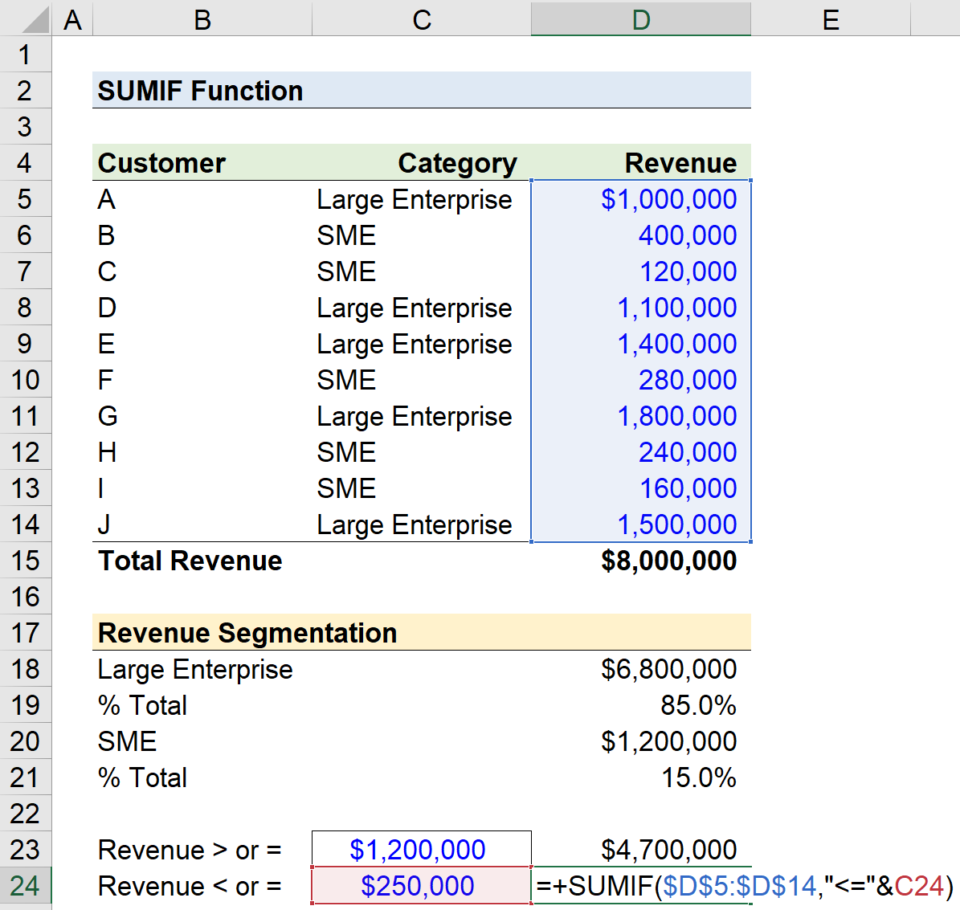Click the Revenue column heading cell
Viewport: 960px width, 910px height.
pyautogui.click(x=680, y=163)
